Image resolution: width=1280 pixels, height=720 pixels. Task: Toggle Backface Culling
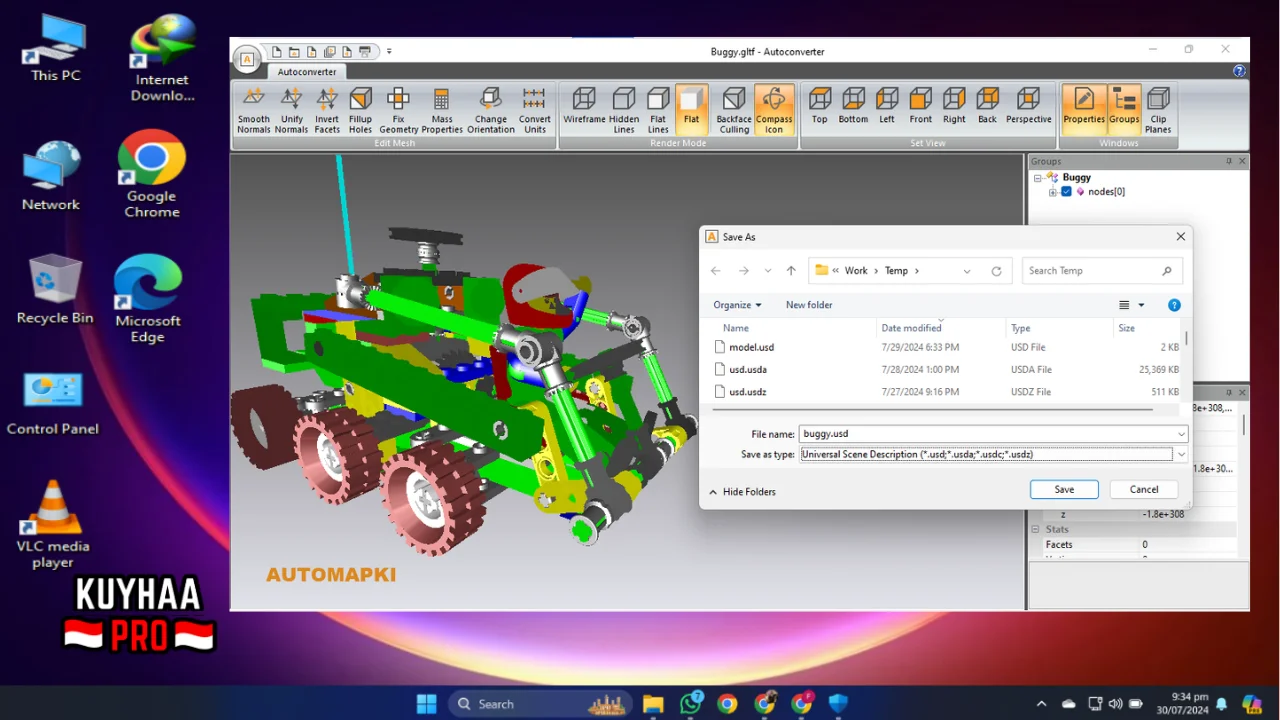coord(734,110)
